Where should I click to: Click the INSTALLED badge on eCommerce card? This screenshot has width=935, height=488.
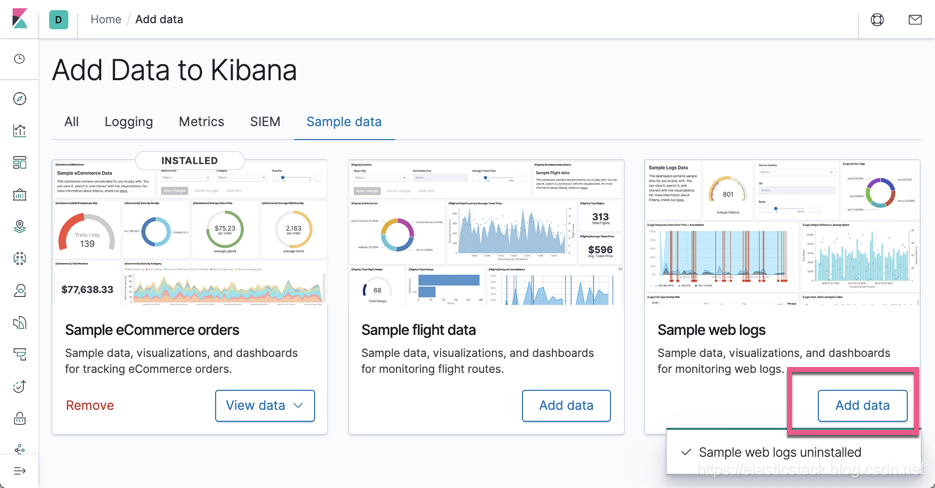[190, 160]
